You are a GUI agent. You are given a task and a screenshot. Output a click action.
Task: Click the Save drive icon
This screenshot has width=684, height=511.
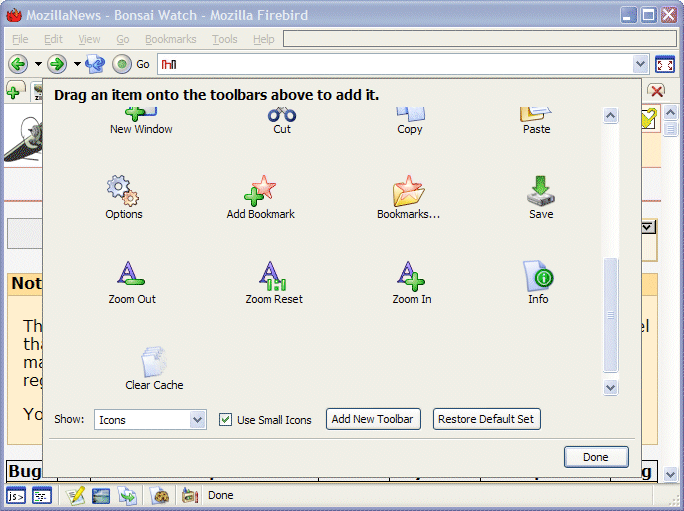(540, 190)
